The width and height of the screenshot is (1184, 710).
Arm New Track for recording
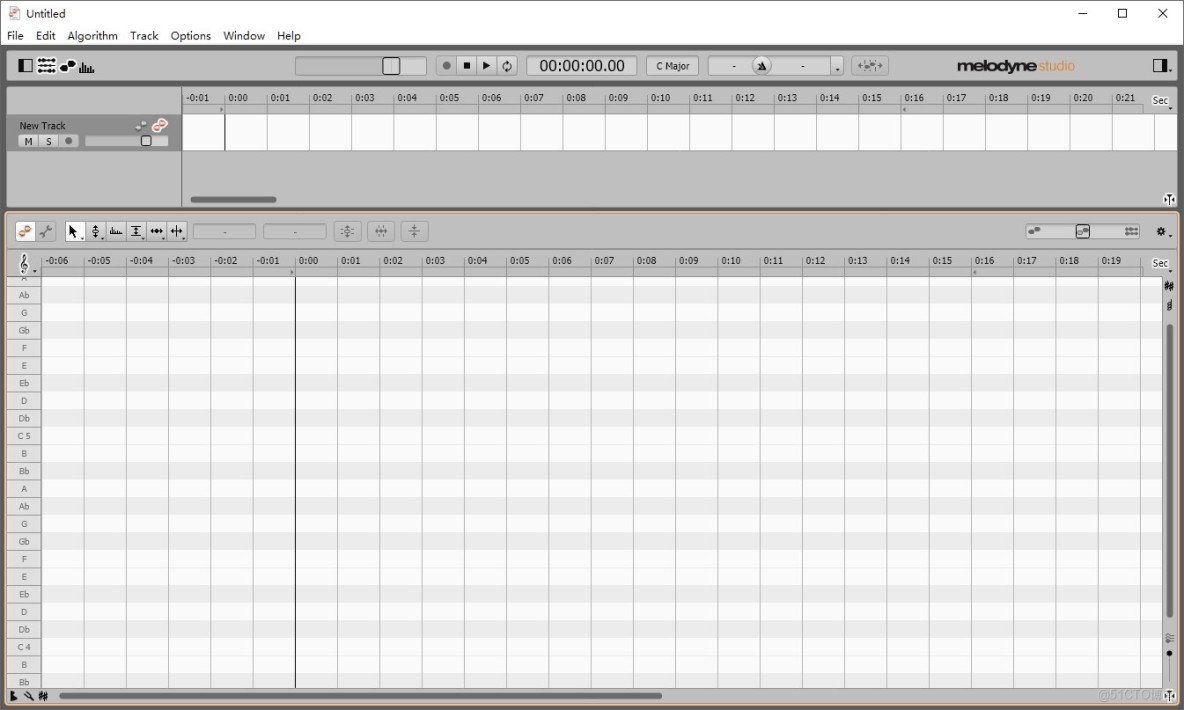point(68,141)
